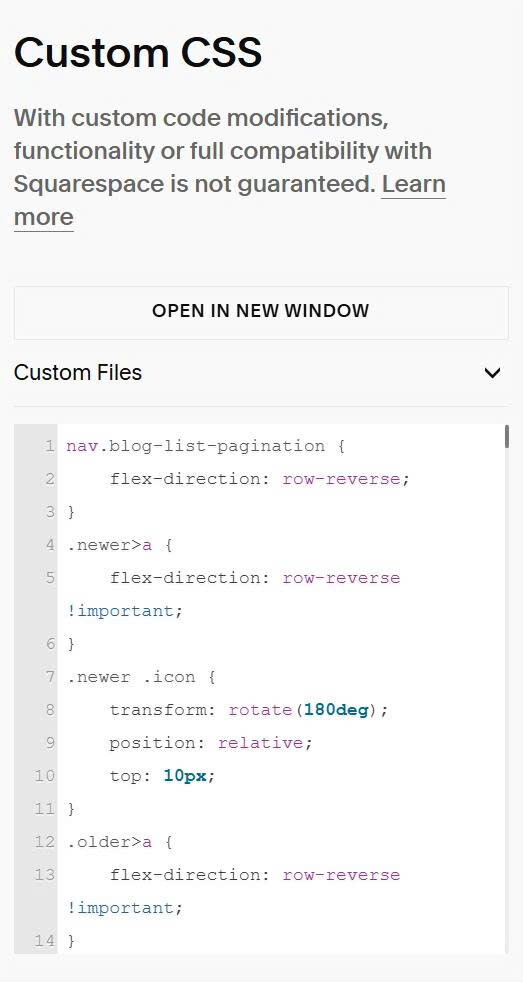This screenshot has width=523, height=982.
Task: Click the code editor vertical scrollbar thumb
Action: (x=506, y=437)
